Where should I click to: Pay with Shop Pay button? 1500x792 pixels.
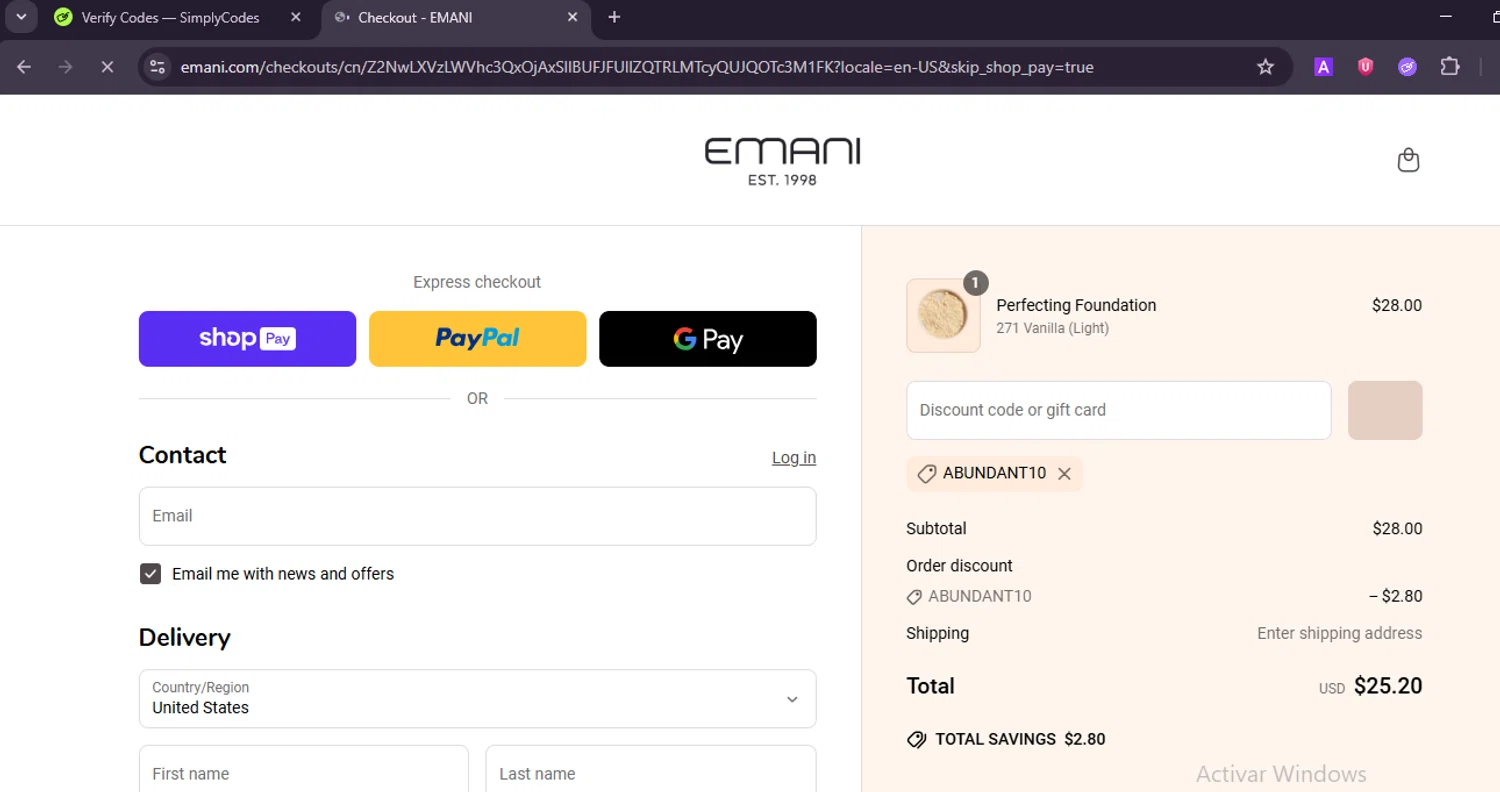pos(247,339)
